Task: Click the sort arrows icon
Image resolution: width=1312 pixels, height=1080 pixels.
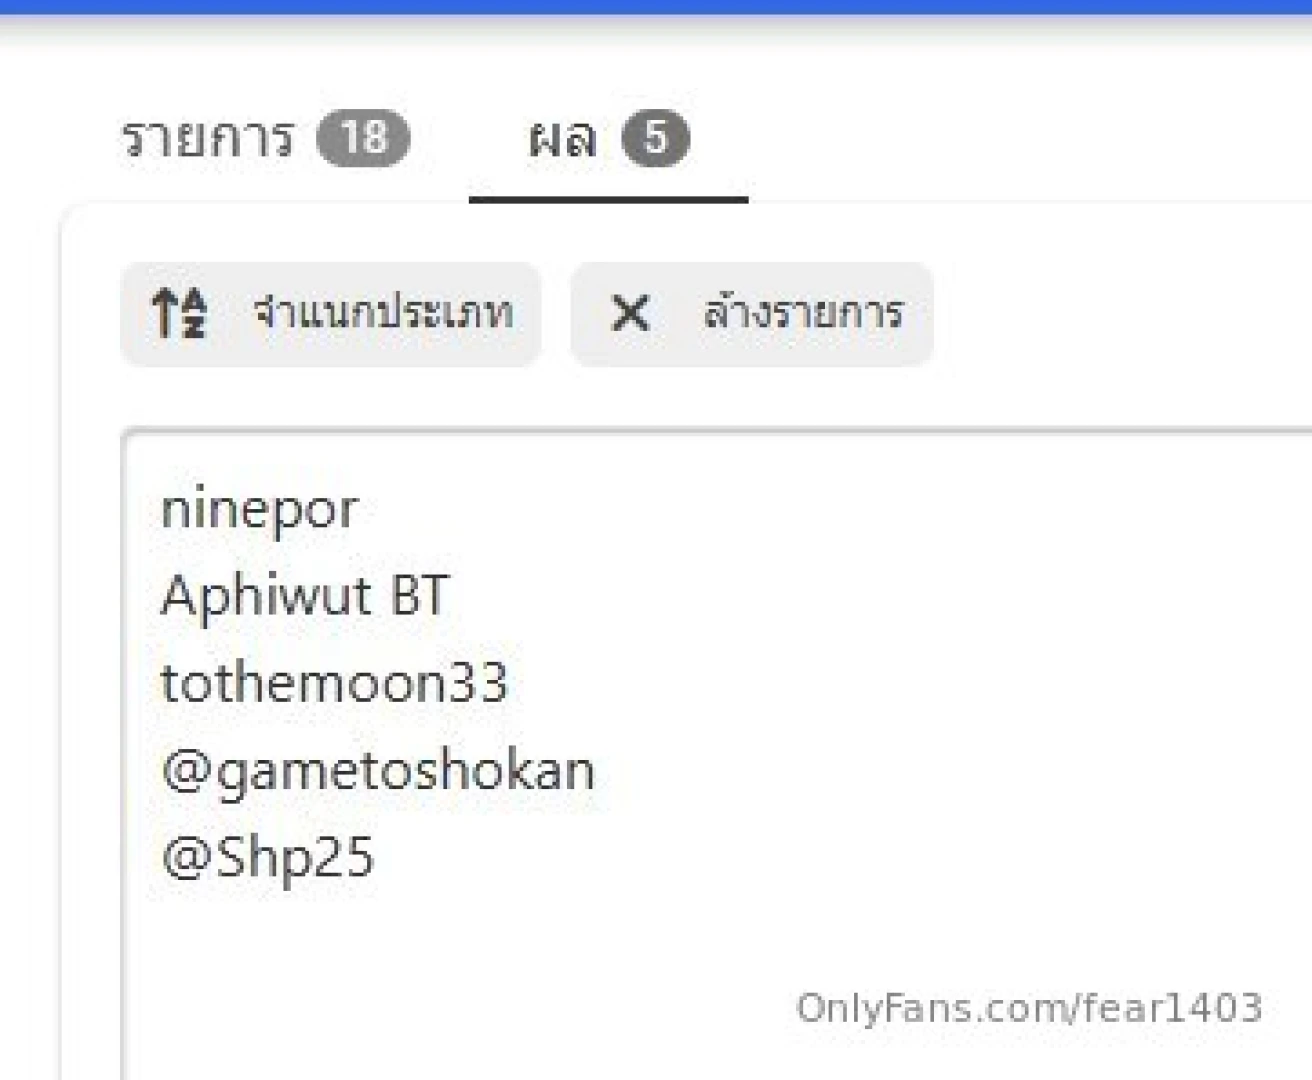Action: pyautogui.click(x=180, y=313)
